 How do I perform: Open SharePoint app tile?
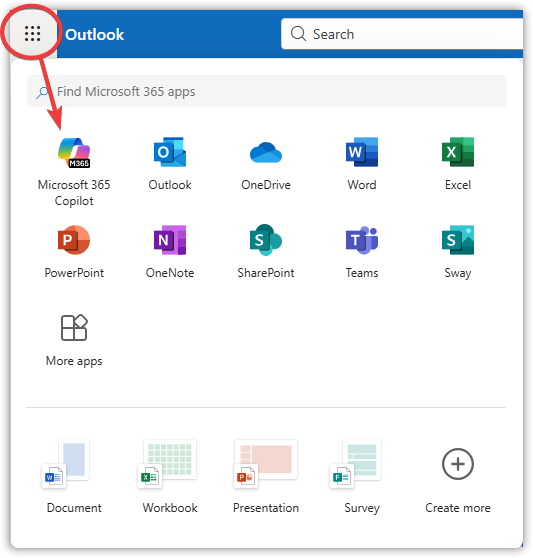[266, 252]
